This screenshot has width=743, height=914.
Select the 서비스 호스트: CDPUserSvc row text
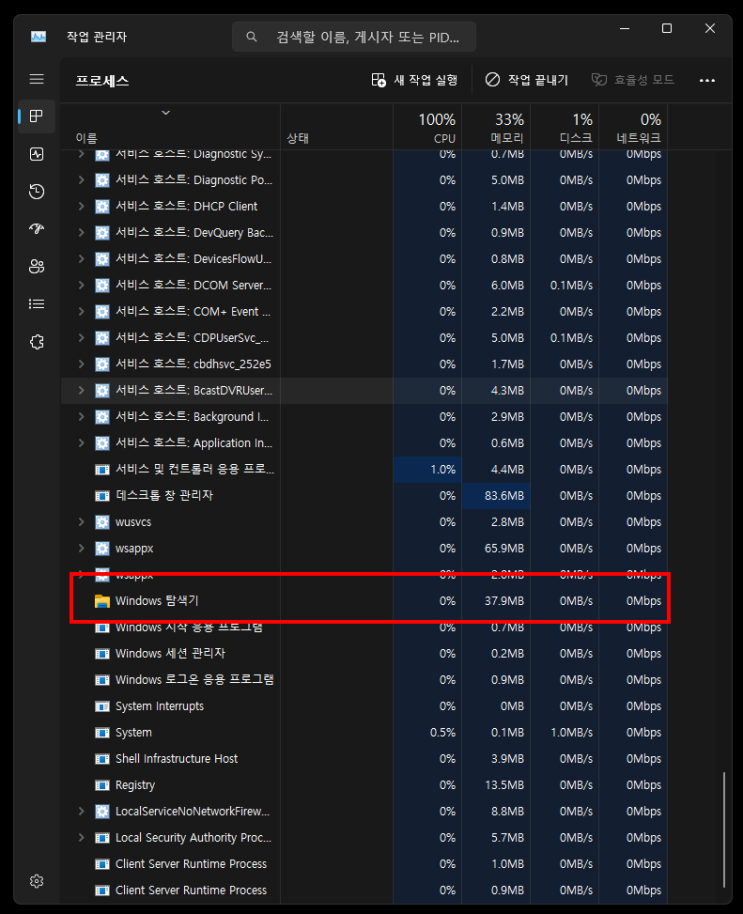pyautogui.click(x=192, y=338)
